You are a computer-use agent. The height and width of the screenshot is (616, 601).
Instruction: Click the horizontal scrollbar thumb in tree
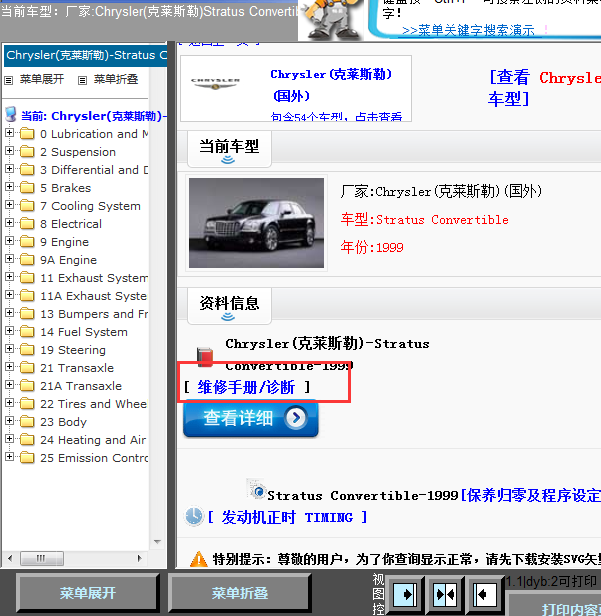click(x=42, y=558)
